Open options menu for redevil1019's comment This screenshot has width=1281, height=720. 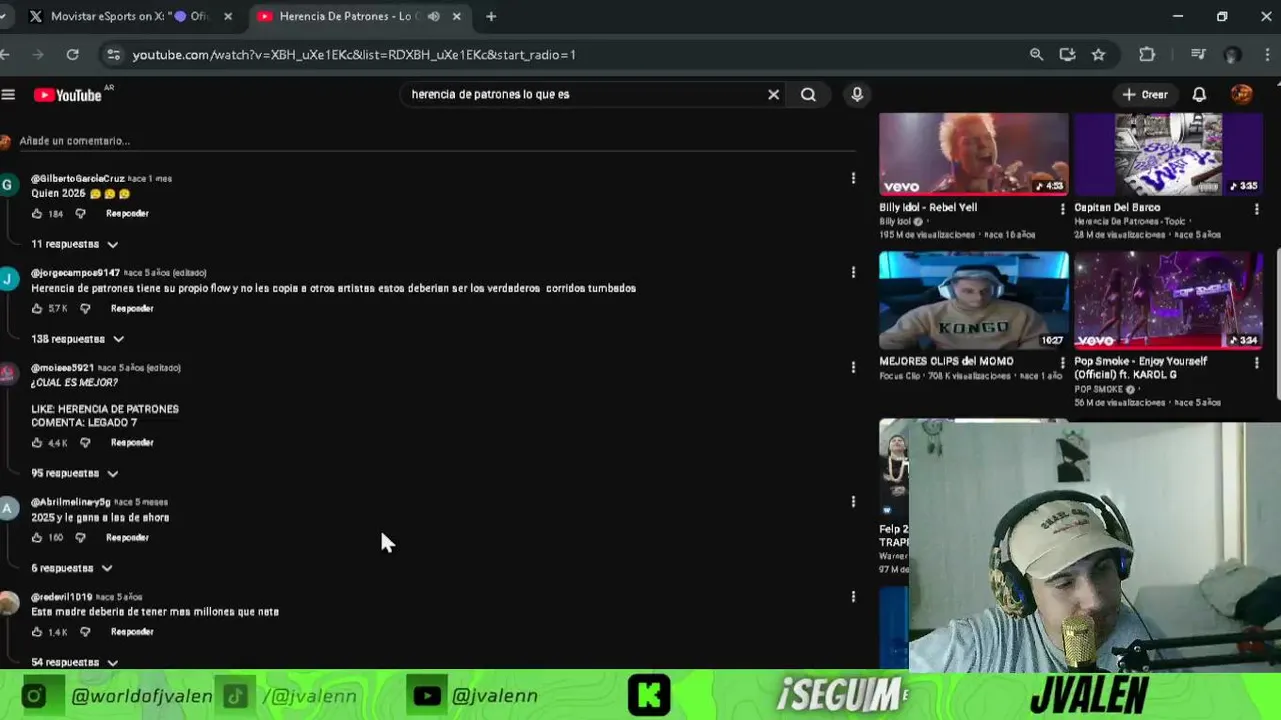point(853,597)
